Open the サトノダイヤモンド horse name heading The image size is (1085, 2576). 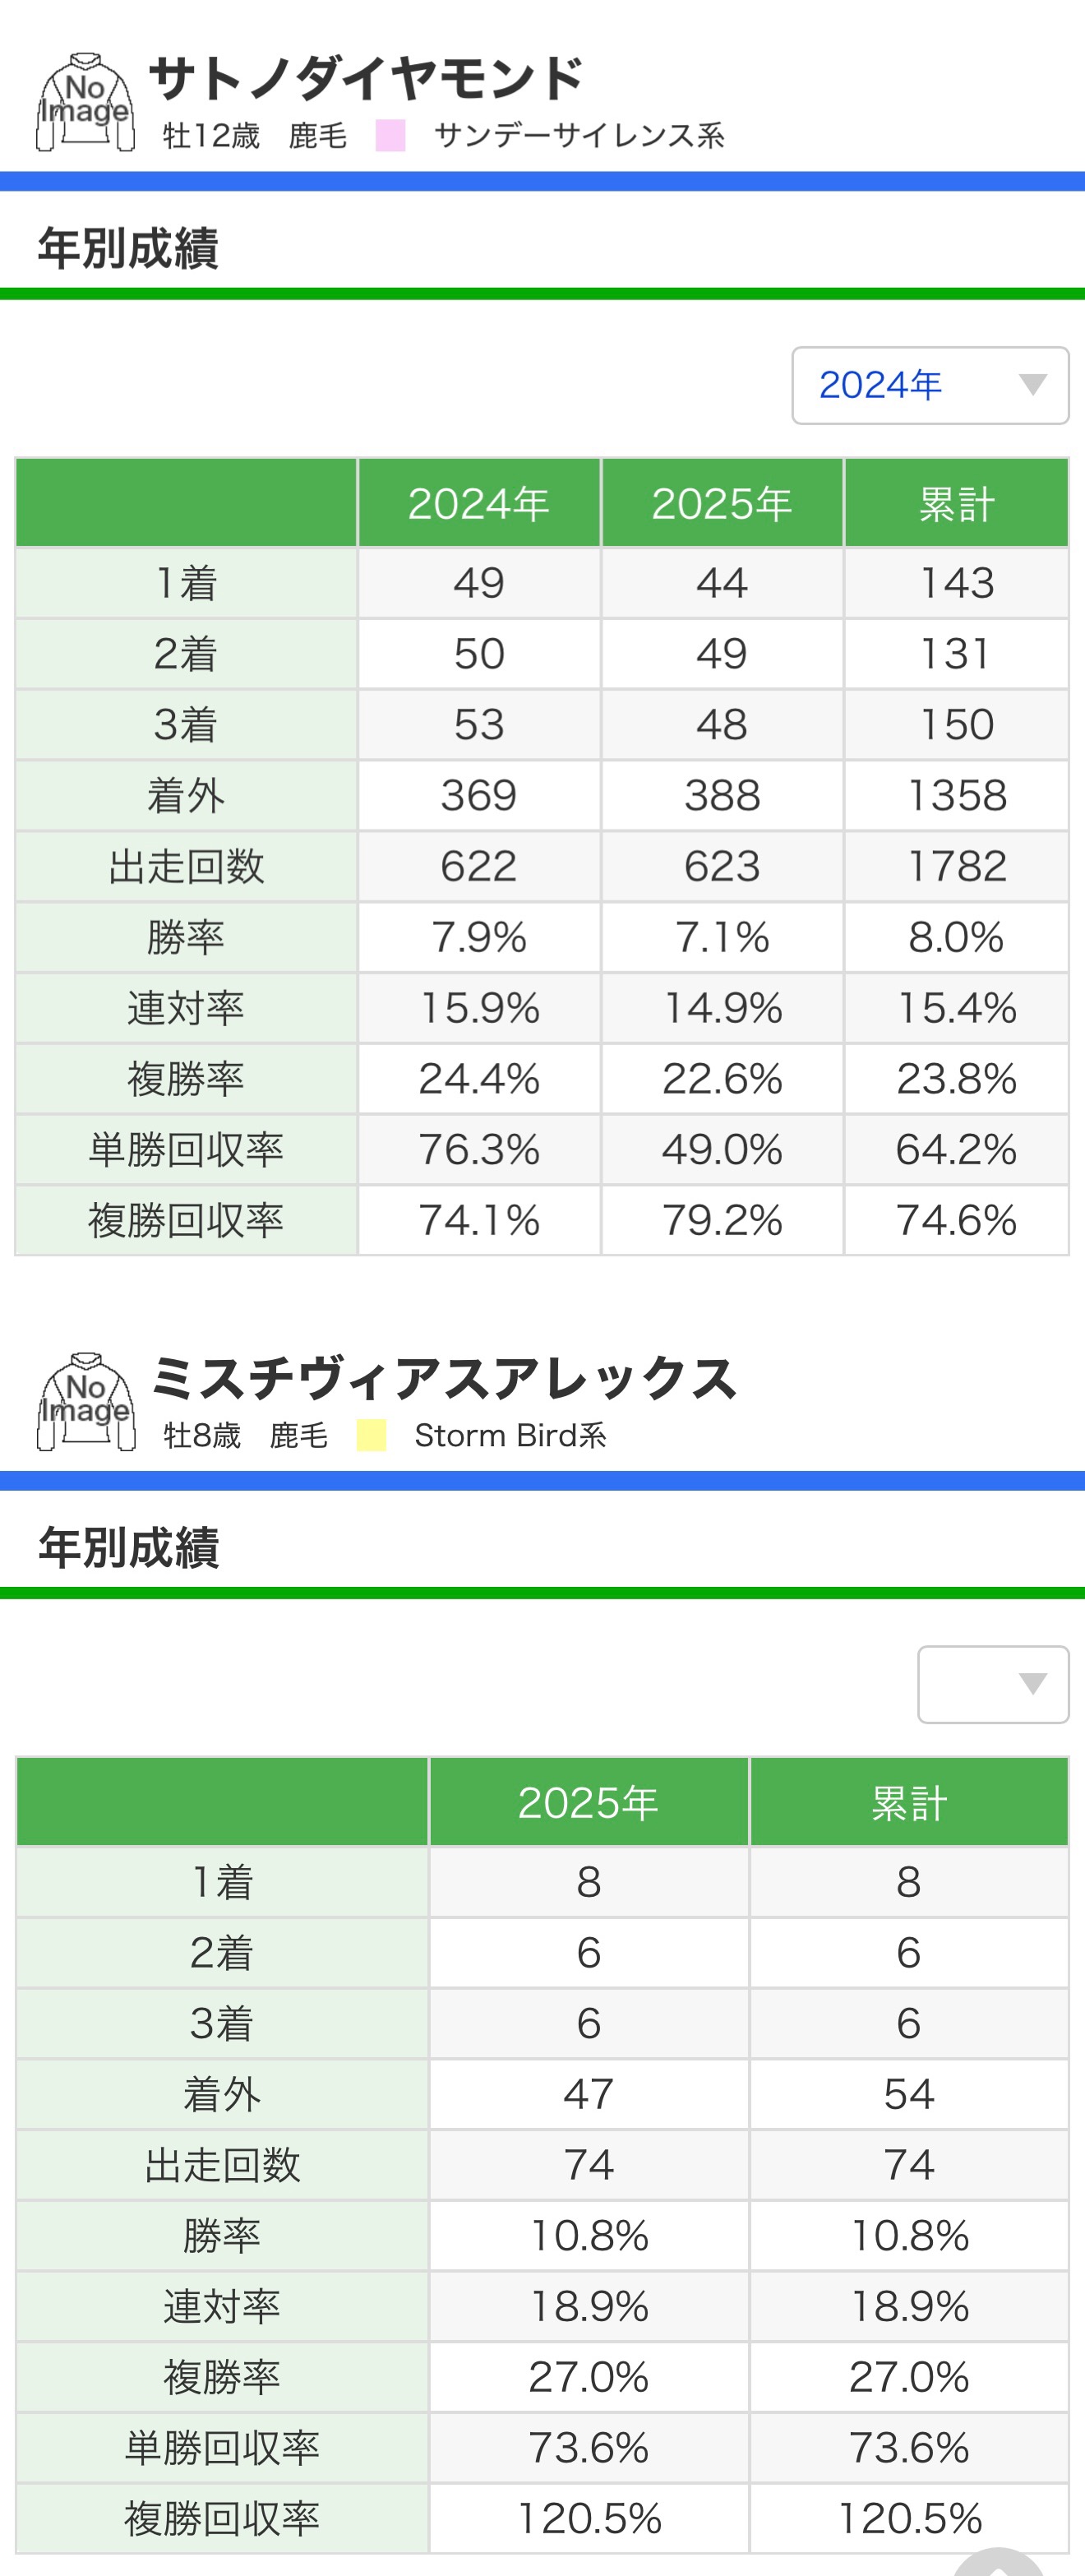click(366, 78)
